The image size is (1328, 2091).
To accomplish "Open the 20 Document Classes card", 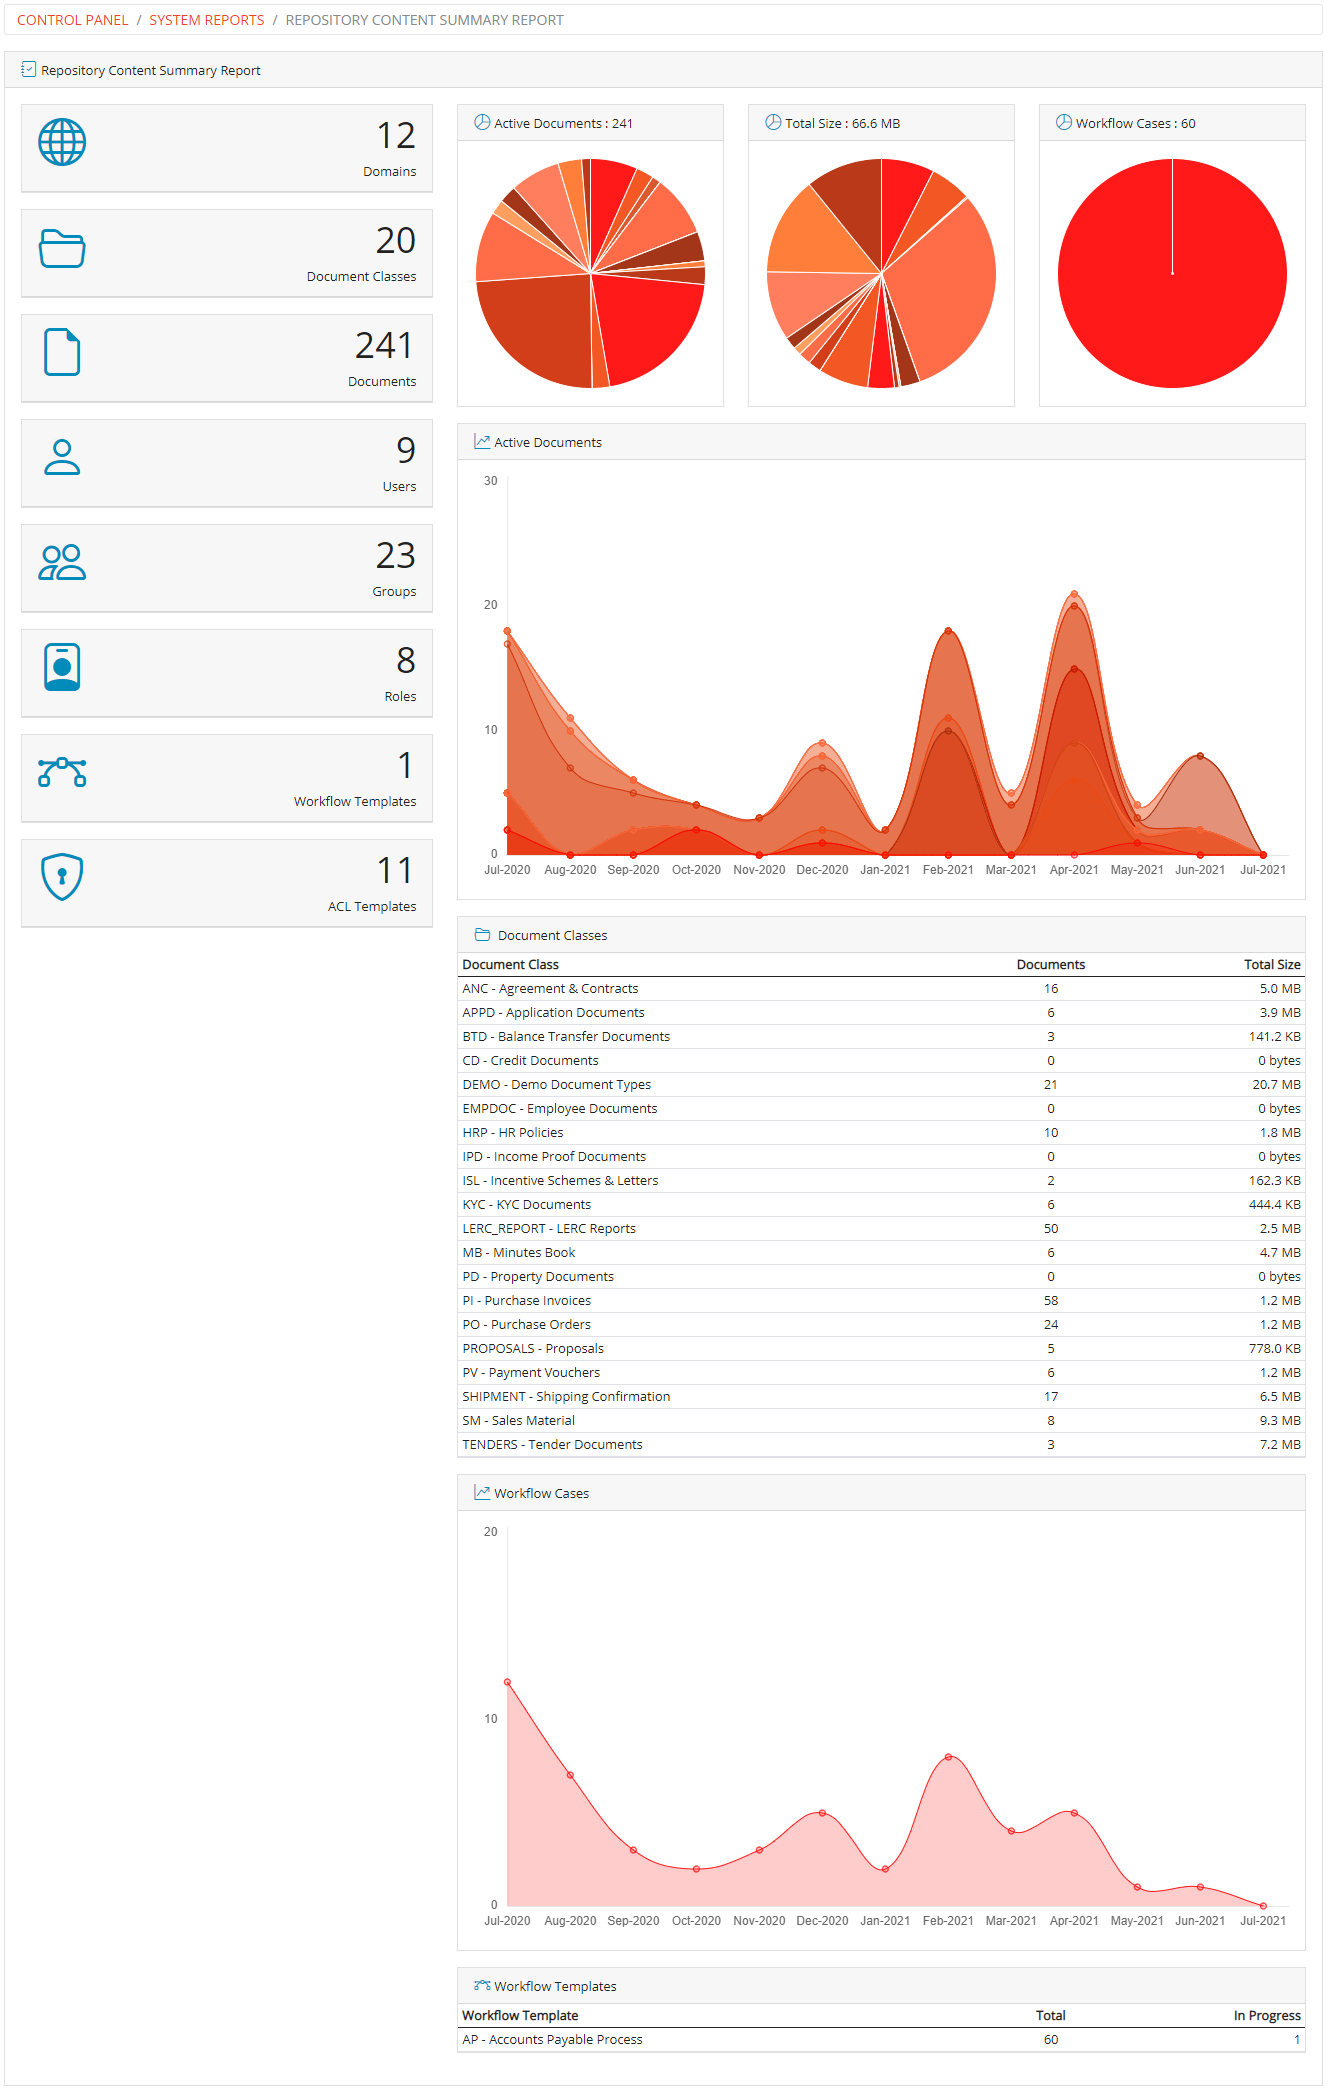I will pyautogui.click(x=227, y=253).
